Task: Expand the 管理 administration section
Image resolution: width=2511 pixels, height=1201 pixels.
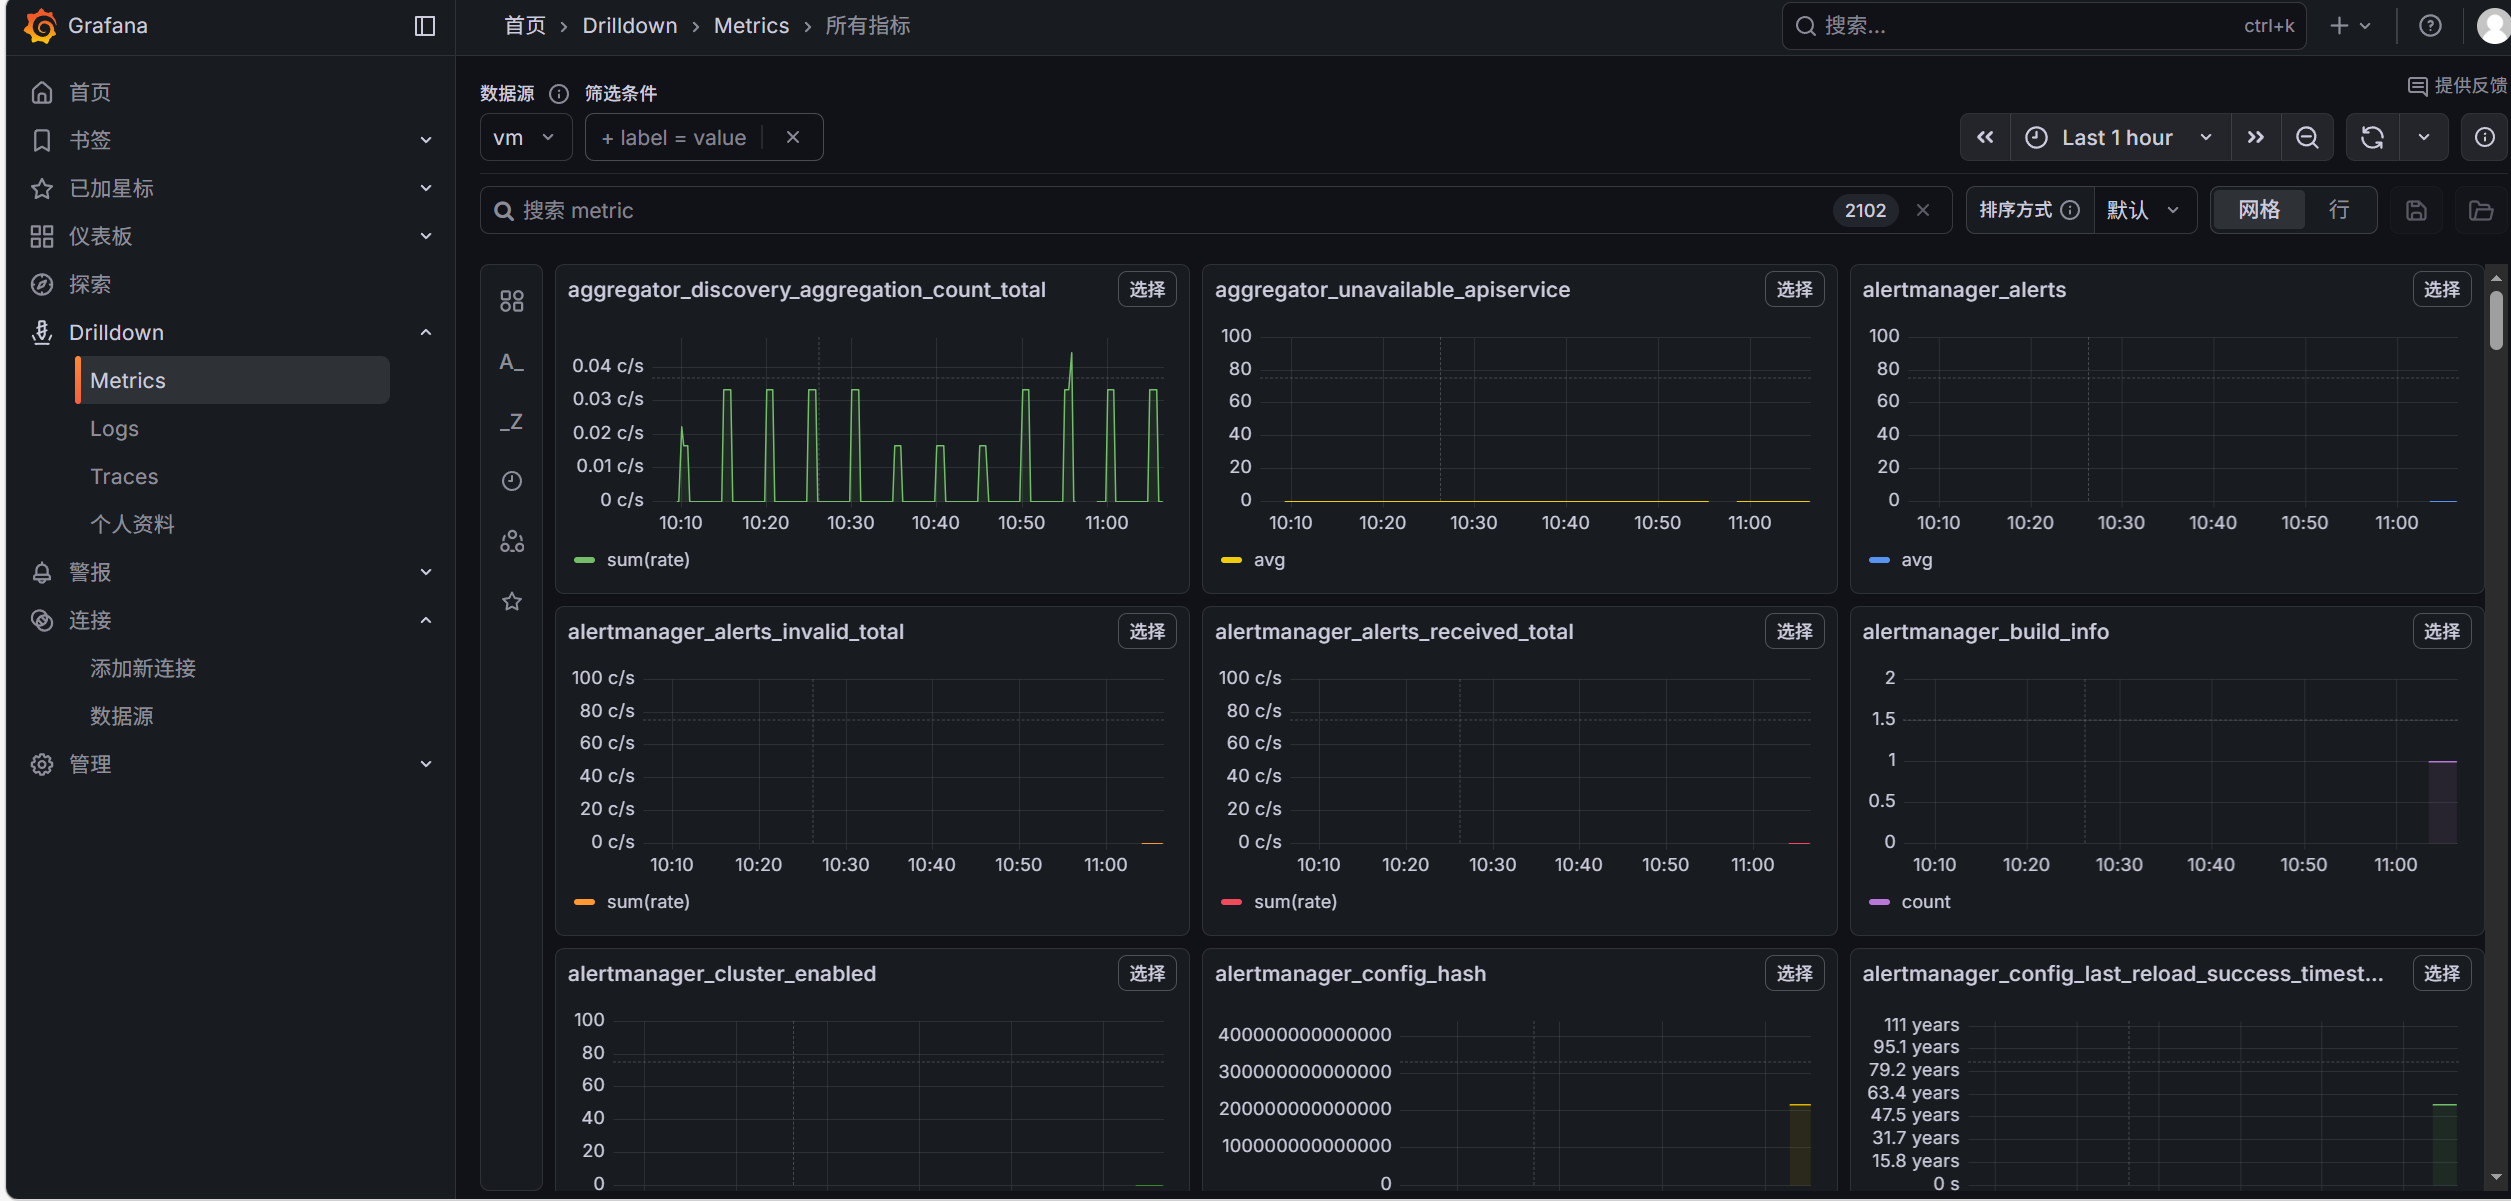Action: click(x=425, y=765)
